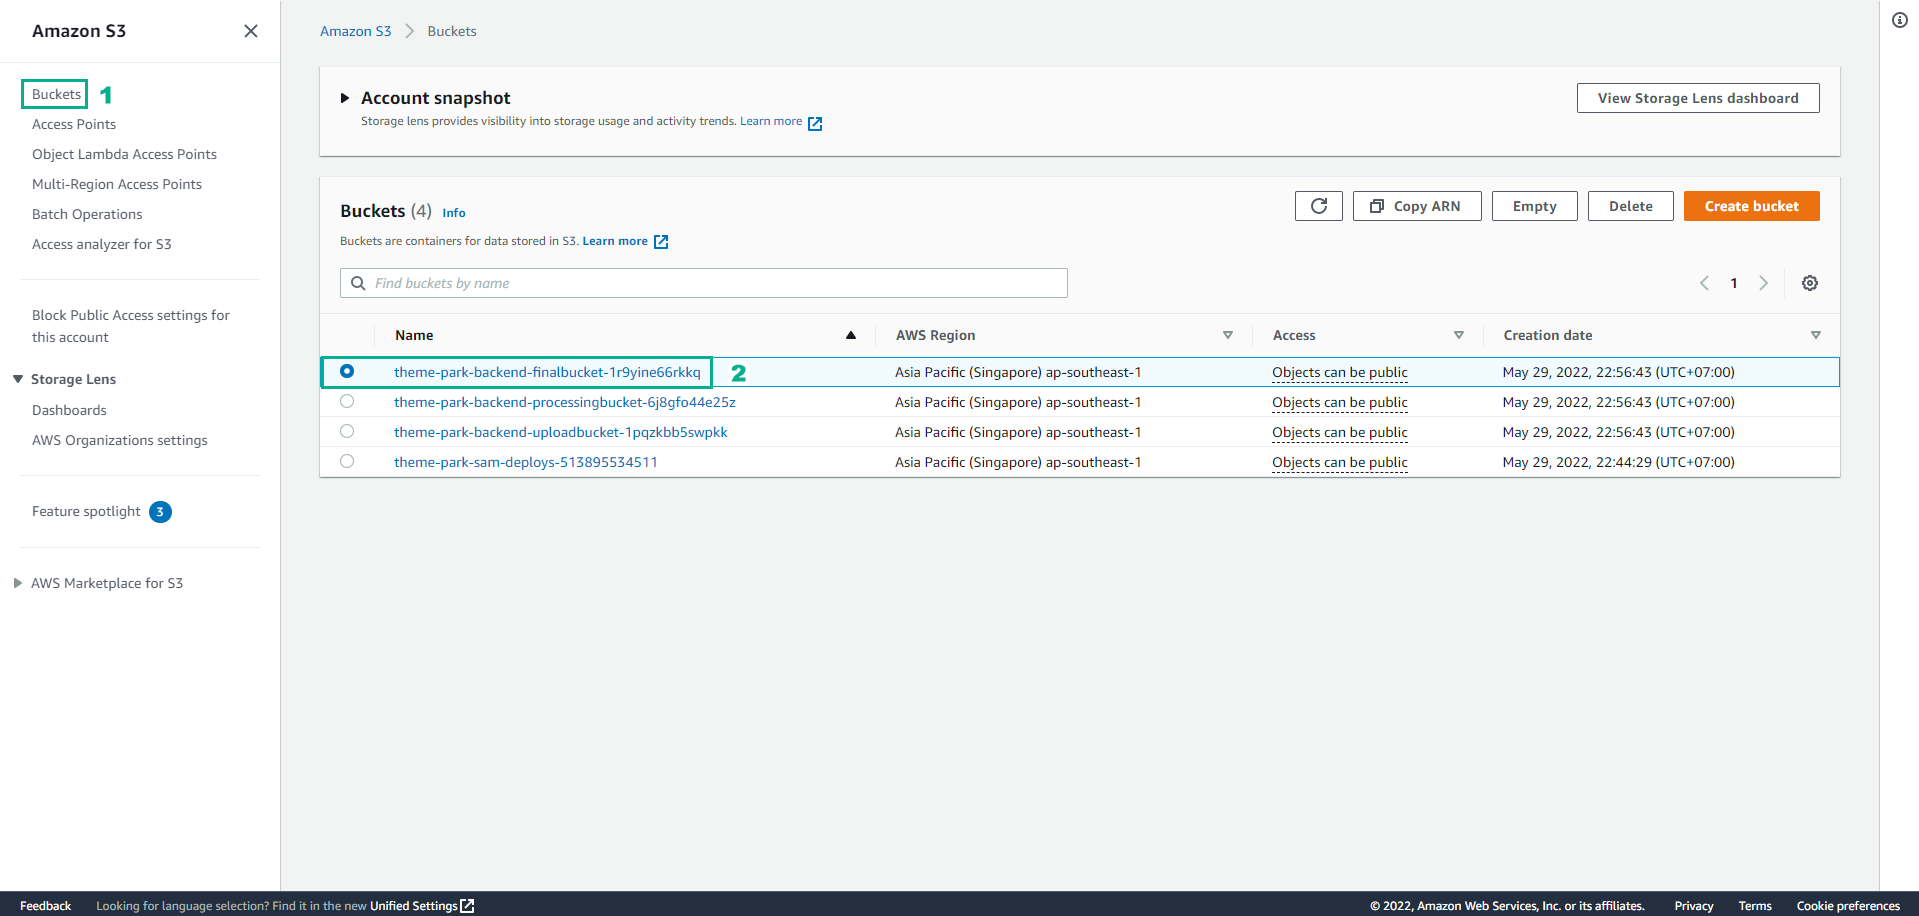Click Objects can be public for processingbucket row

click(x=1340, y=402)
